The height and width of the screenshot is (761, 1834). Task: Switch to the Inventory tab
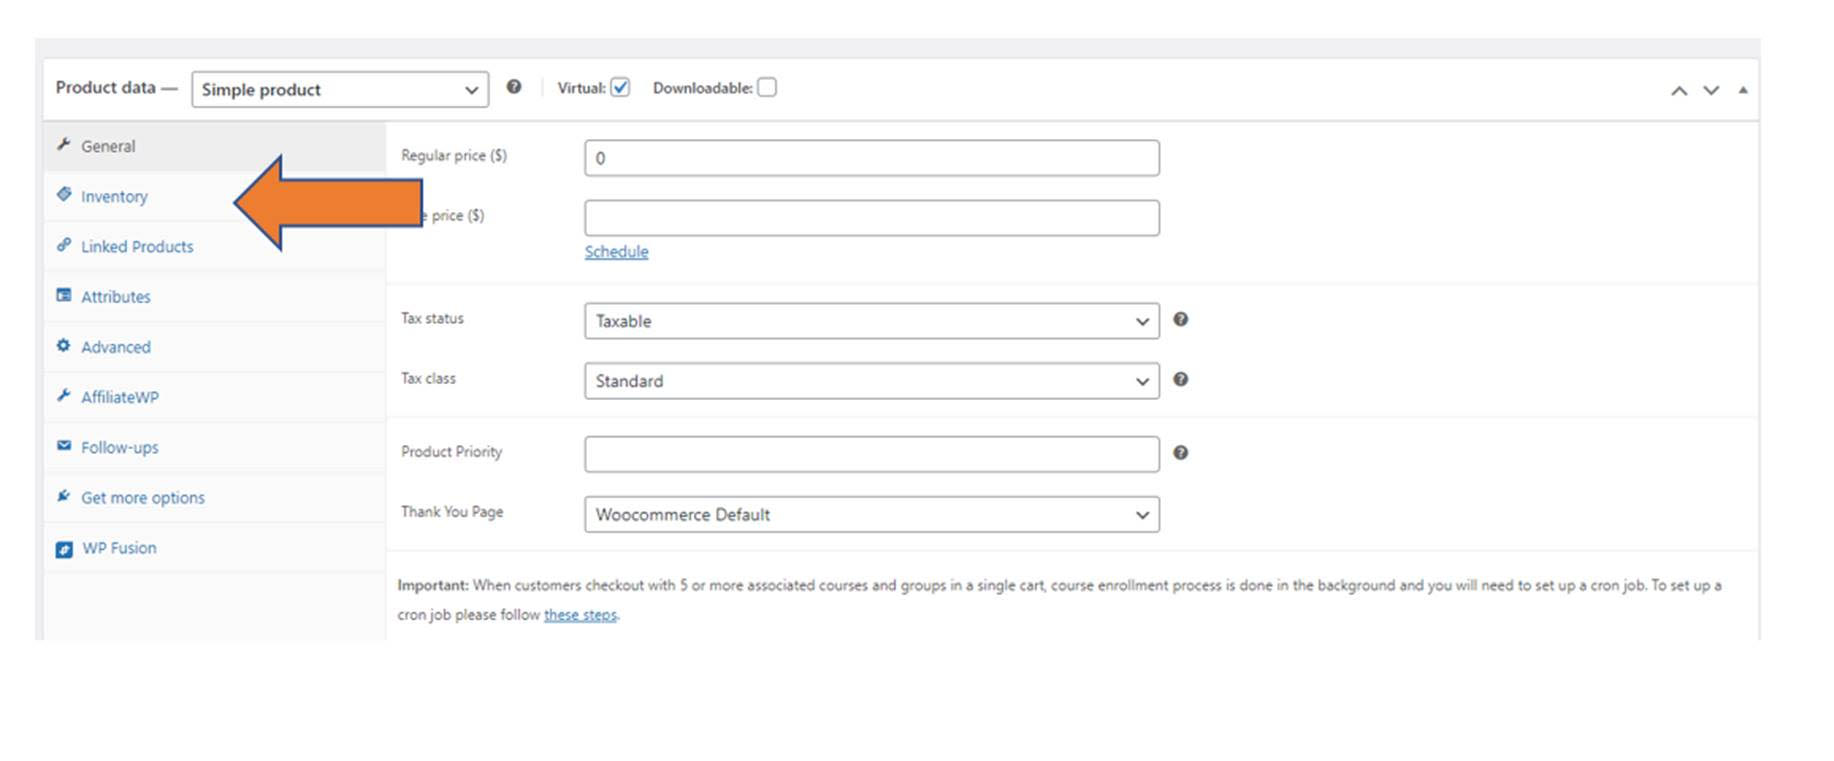(x=114, y=197)
